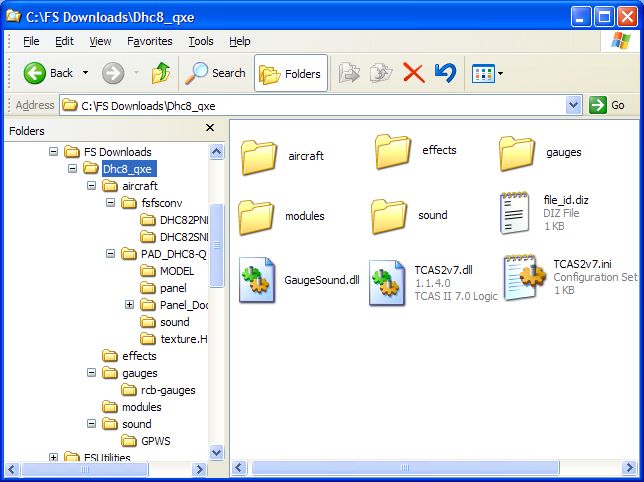644x482 pixels.
Task: Click the Up folder toolbar icon
Action: tap(161, 73)
